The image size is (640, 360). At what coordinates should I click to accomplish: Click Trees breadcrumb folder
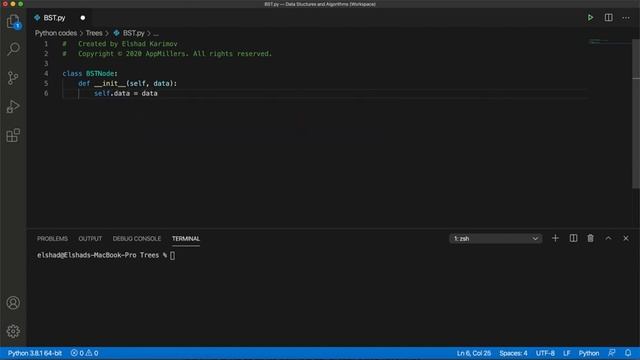[94, 33]
